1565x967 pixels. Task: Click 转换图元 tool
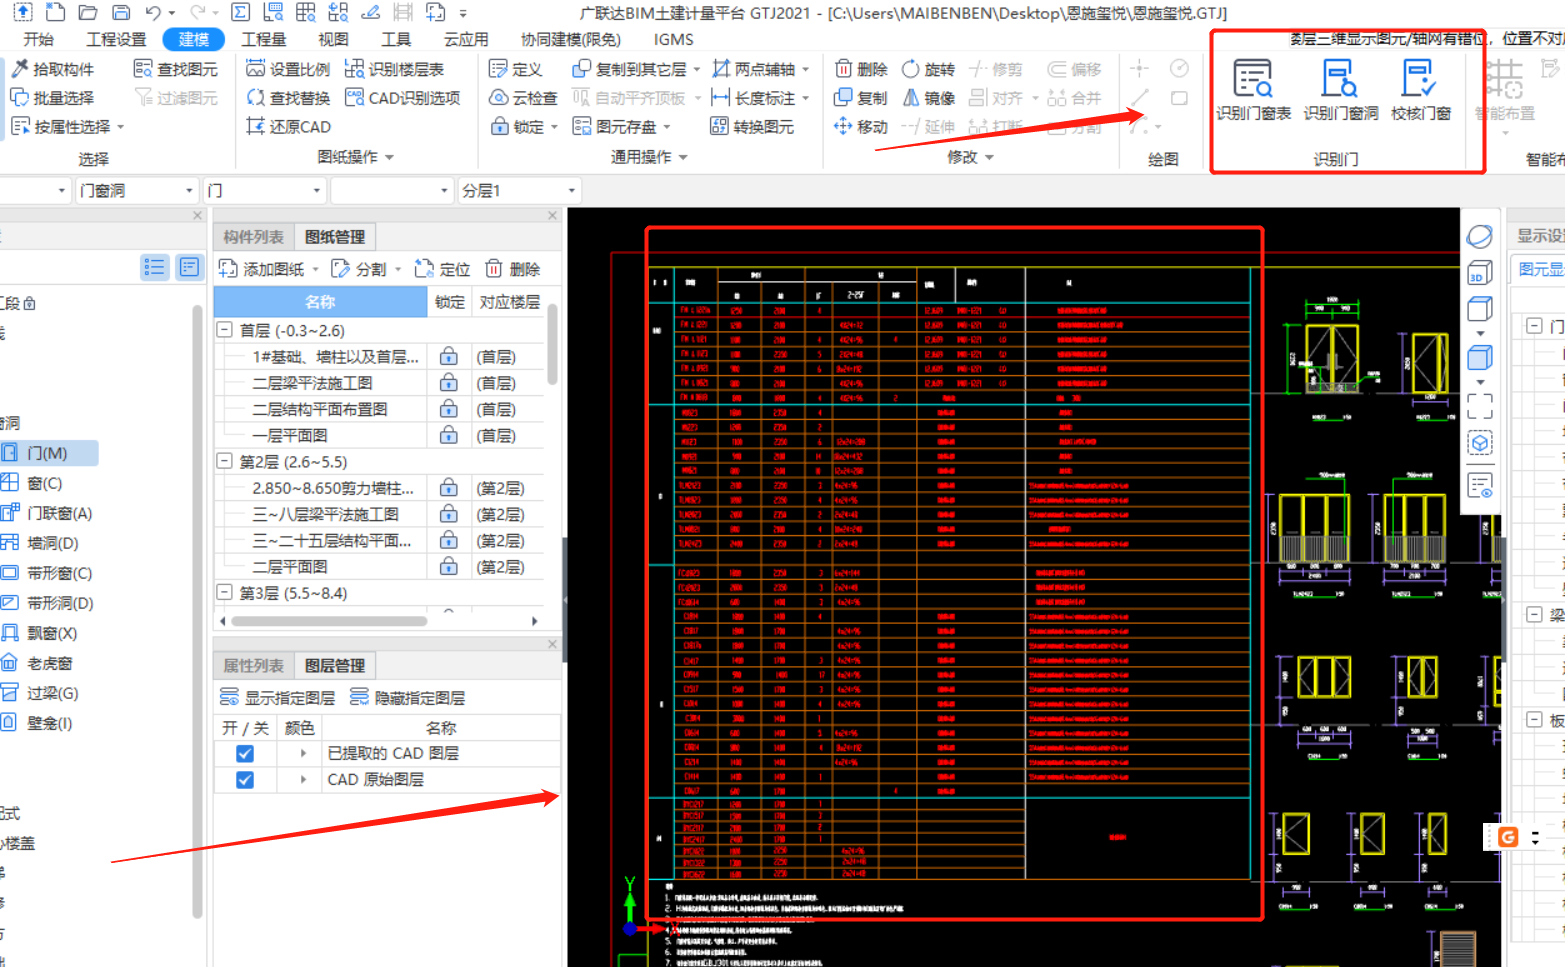(x=752, y=127)
